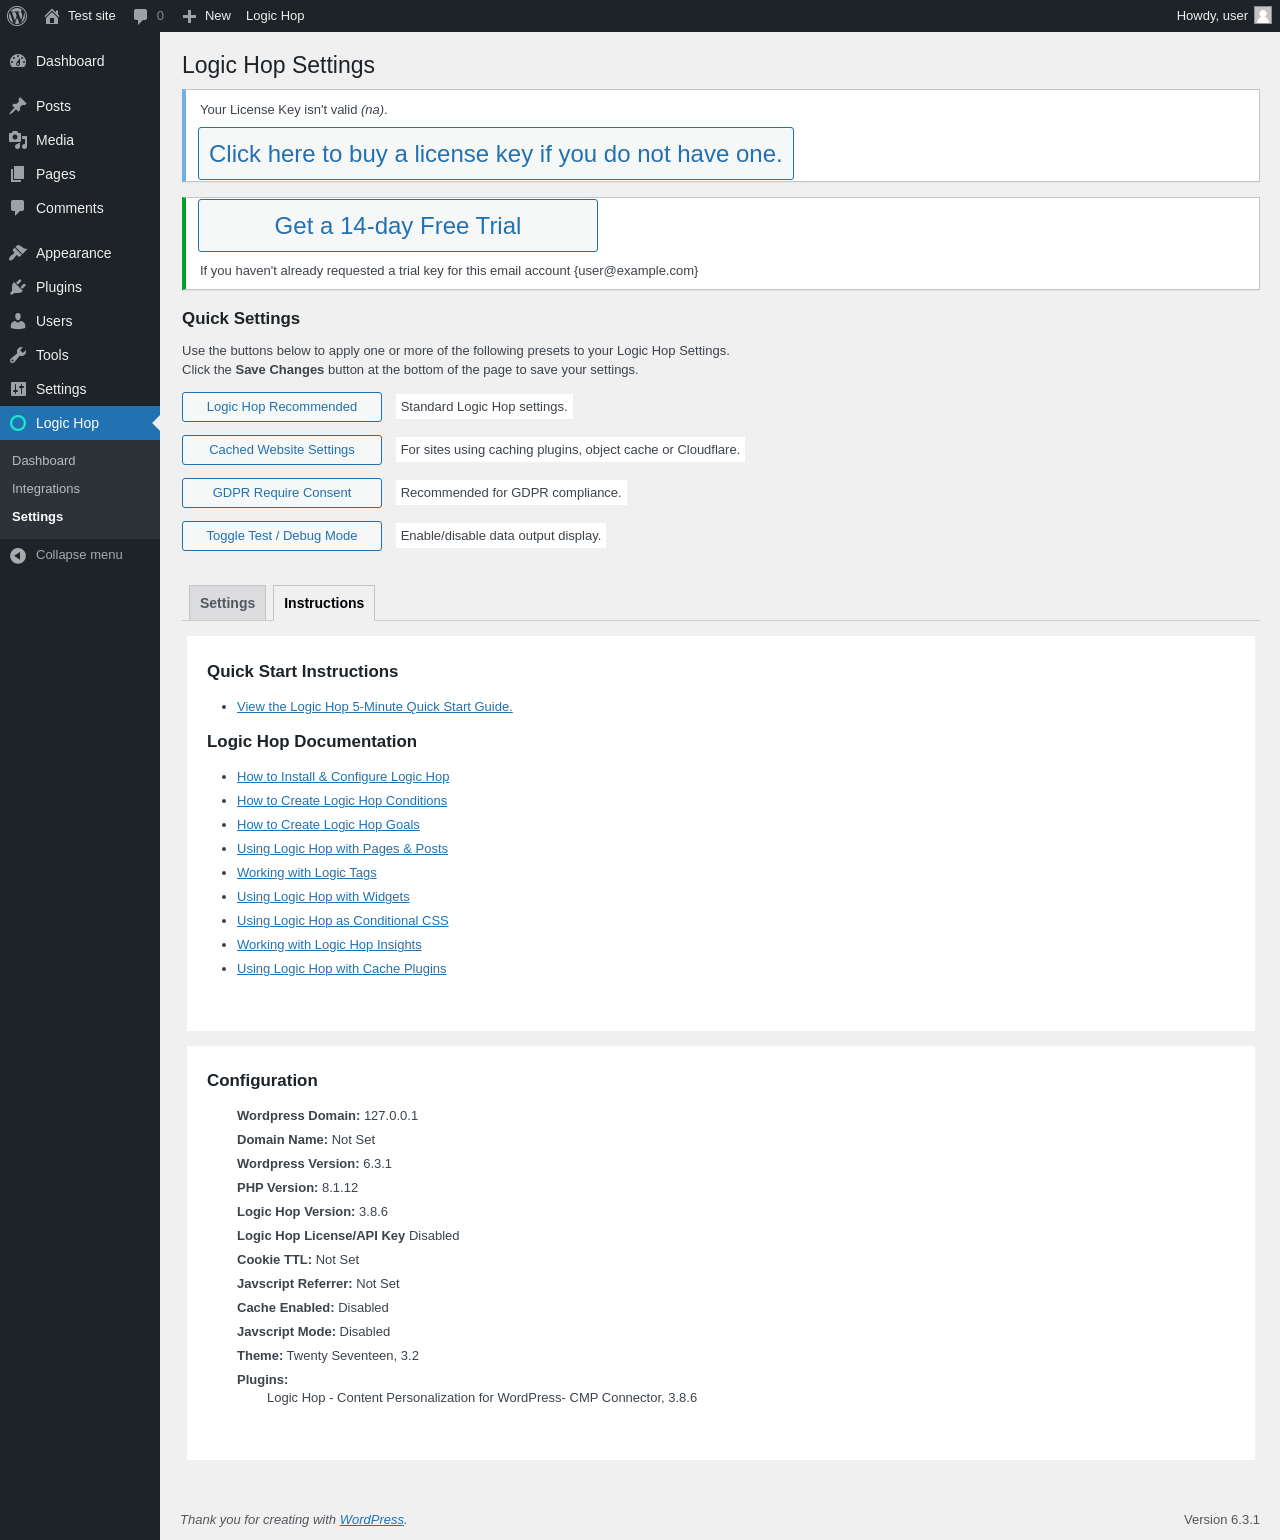Select the Instructions tab

324,603
